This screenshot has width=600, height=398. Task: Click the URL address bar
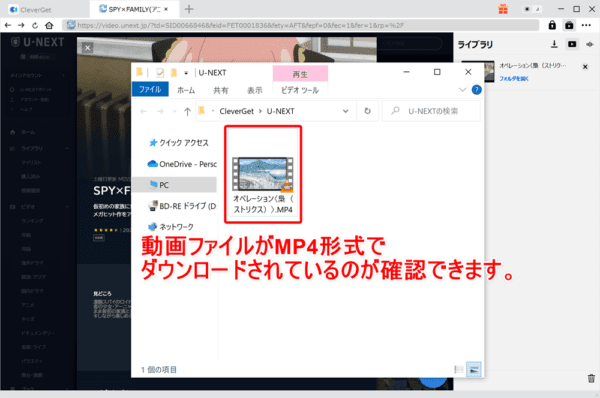pyautogui.click(x=302, y=25)
